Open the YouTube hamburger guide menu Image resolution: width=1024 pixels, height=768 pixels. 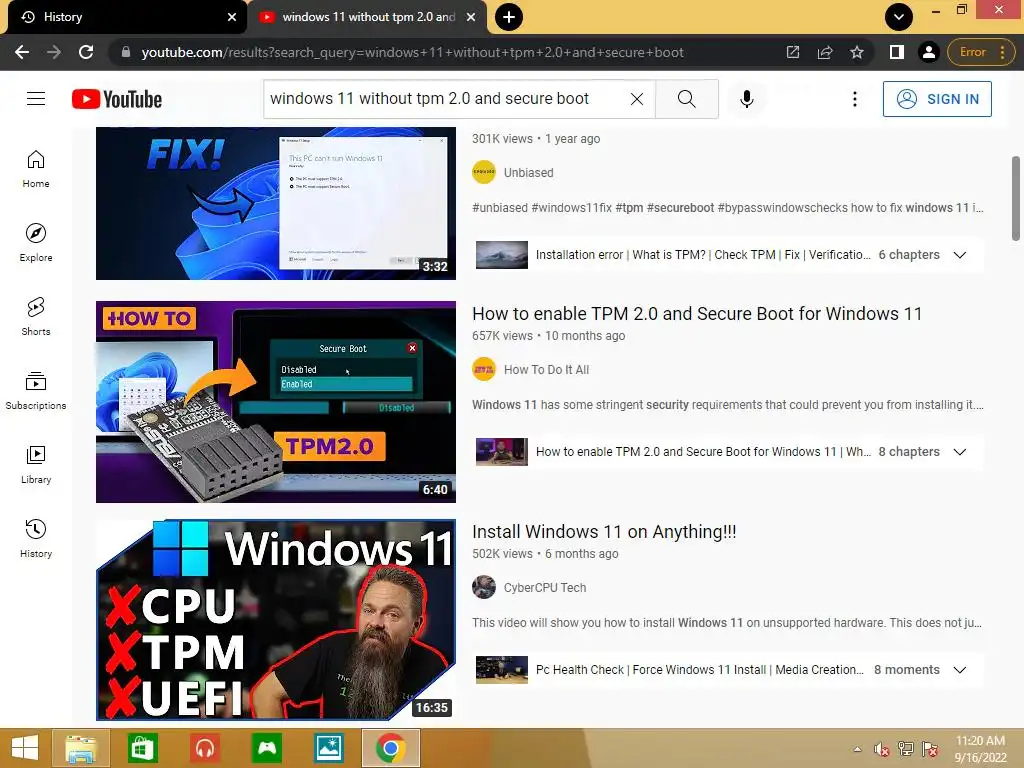(x=36, y=99)
